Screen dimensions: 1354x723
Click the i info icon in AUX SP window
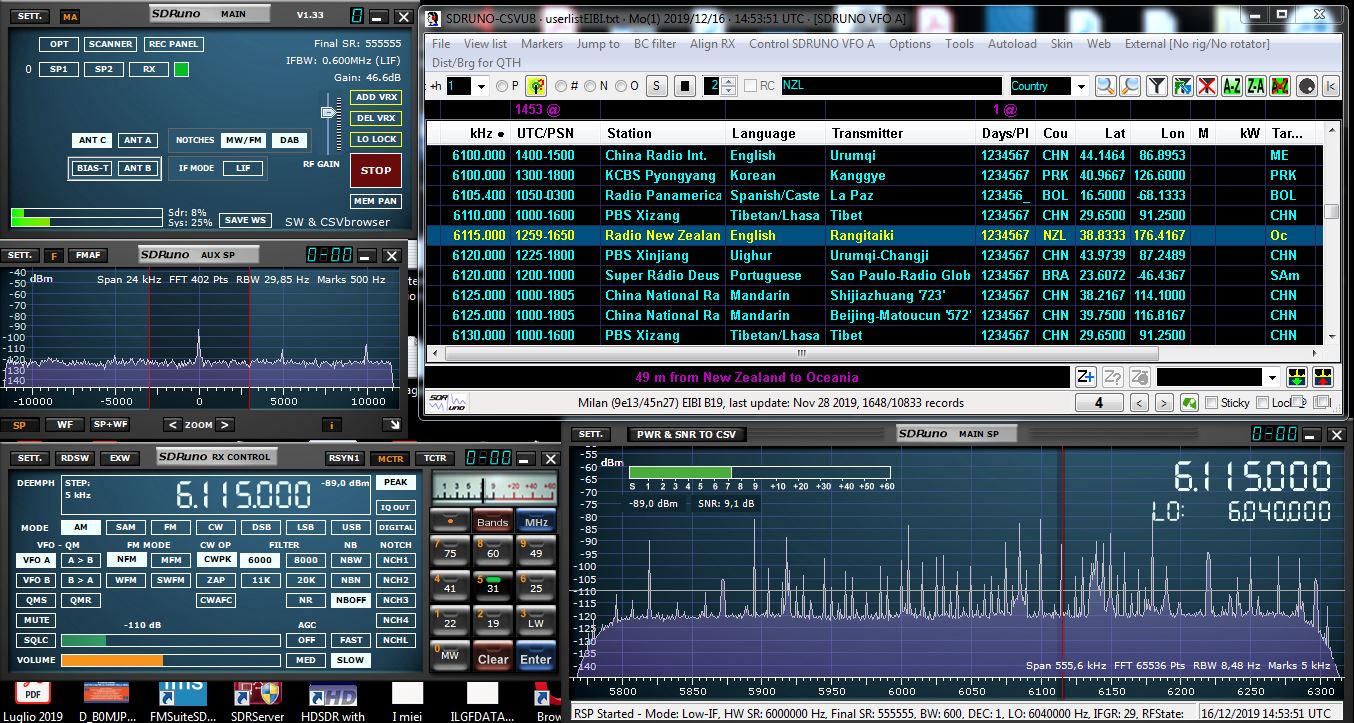tap(332, 425)
